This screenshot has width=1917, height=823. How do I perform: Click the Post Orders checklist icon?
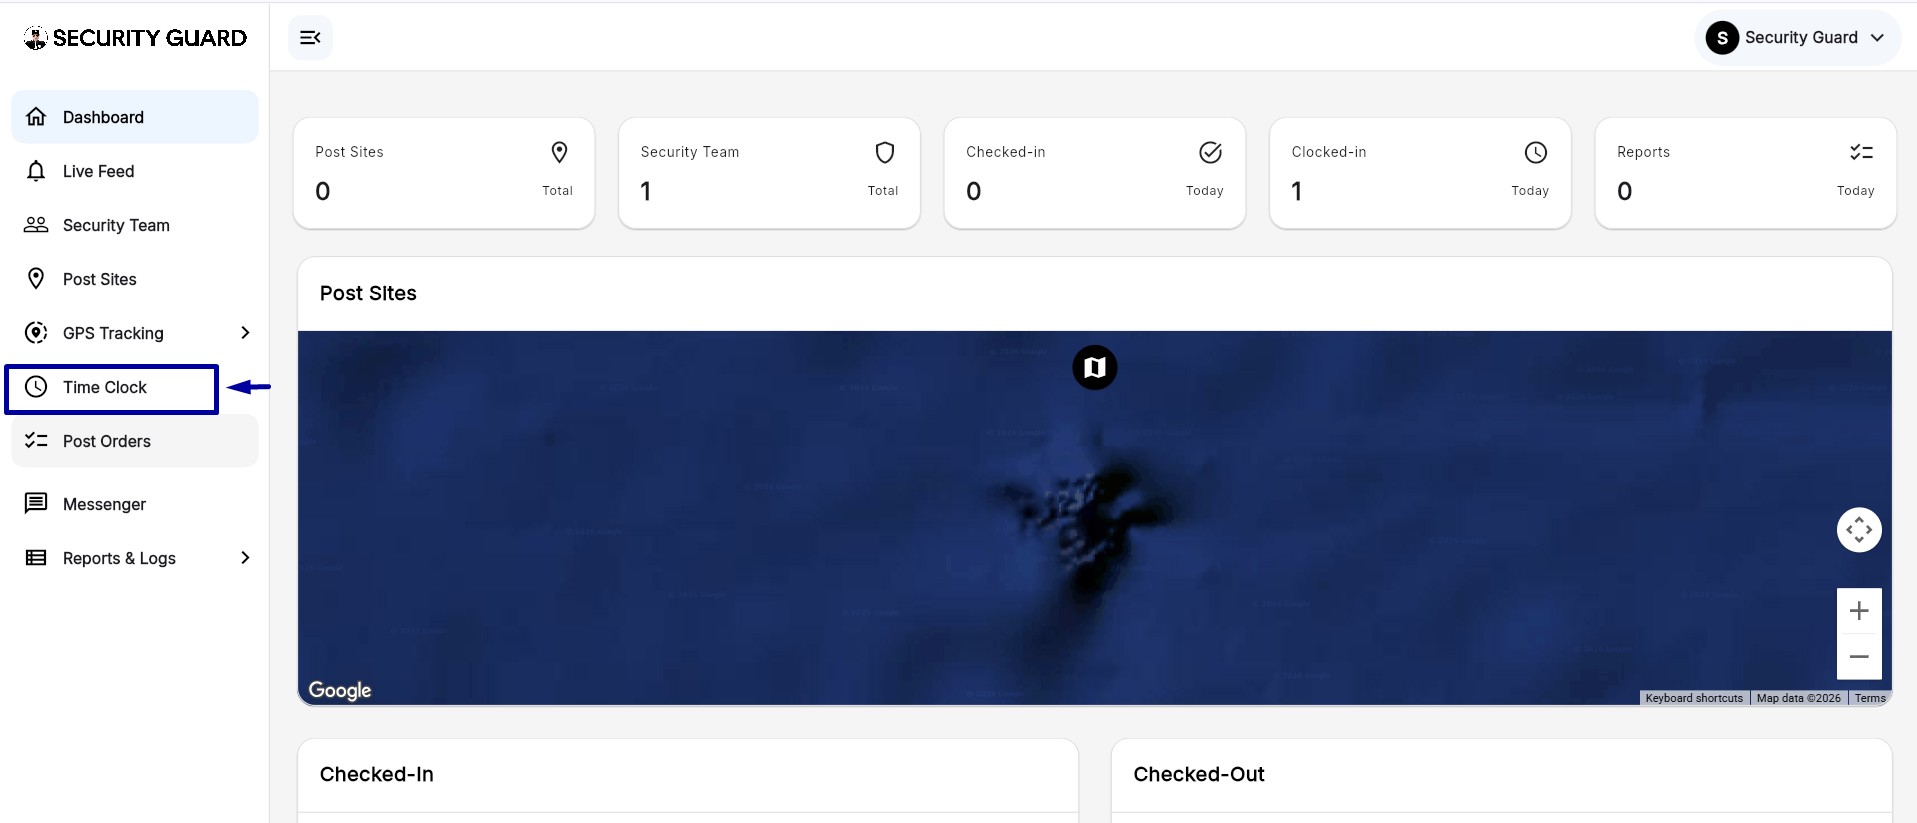(x=36, y=440)
